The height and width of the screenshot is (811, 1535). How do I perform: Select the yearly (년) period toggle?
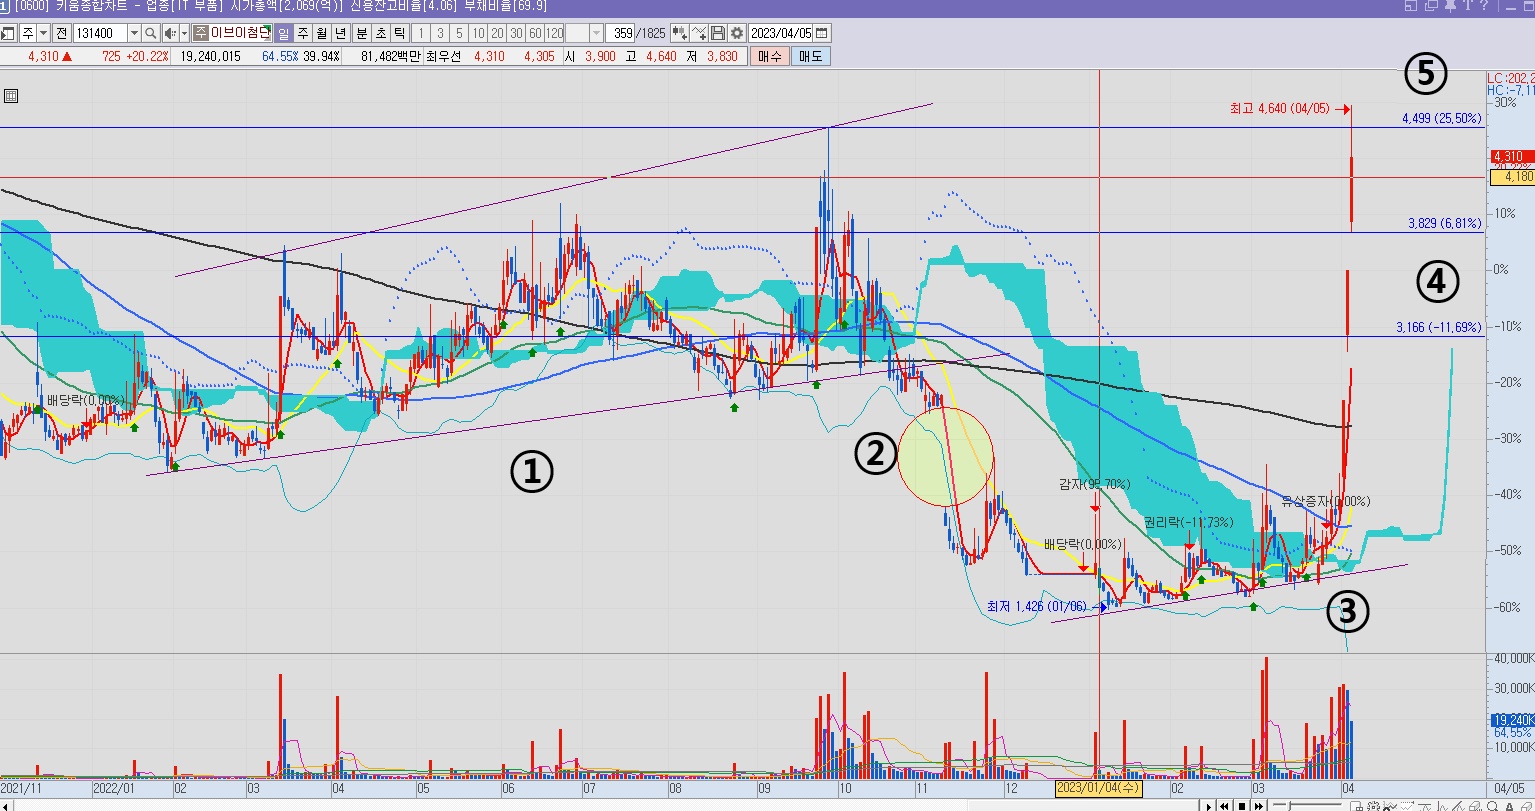click(x=341, y=33)
